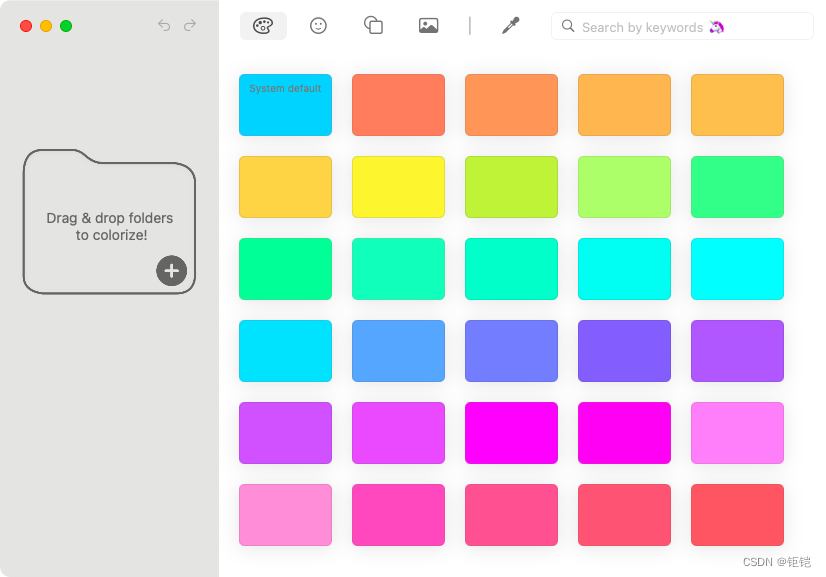Click the drag and drop folder area
This screenshot has height=577, width=826.
(x=108, y=220)
